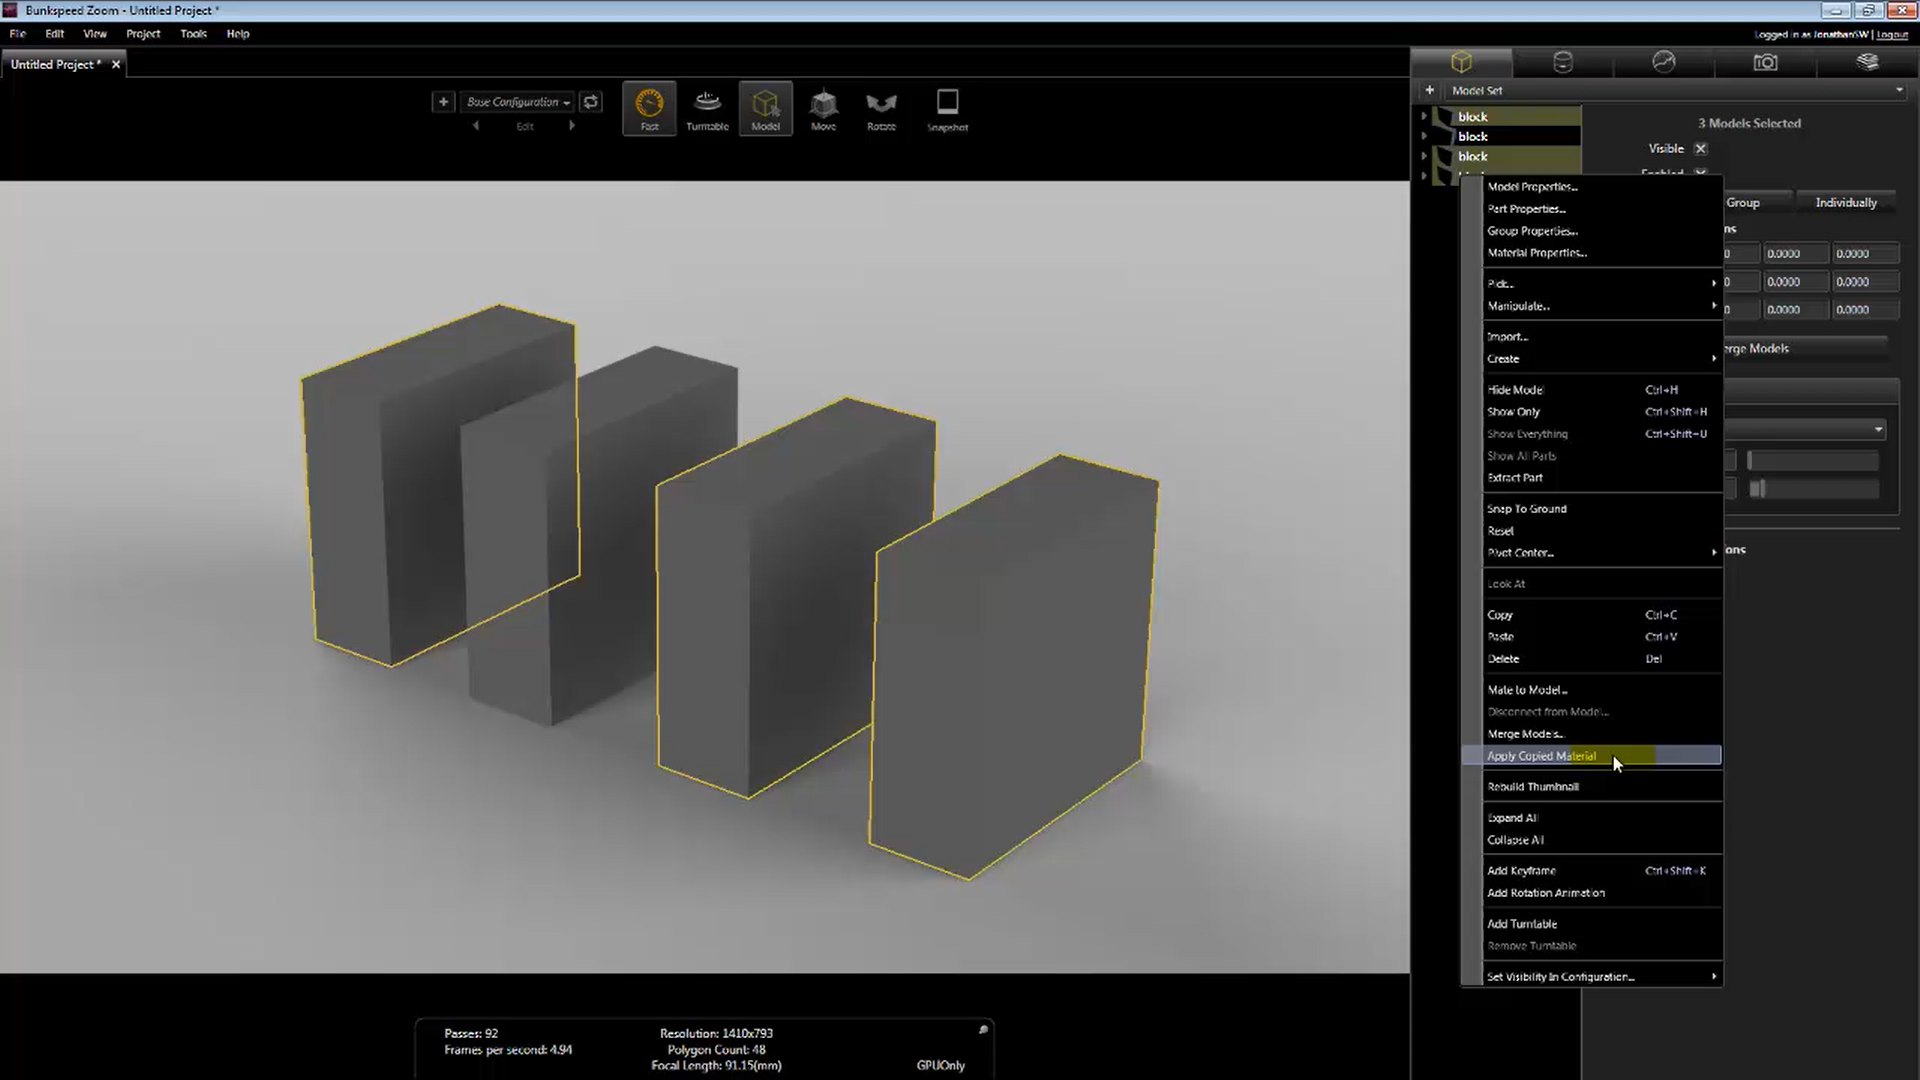Activate the Model selection tool

coord(766,109)
